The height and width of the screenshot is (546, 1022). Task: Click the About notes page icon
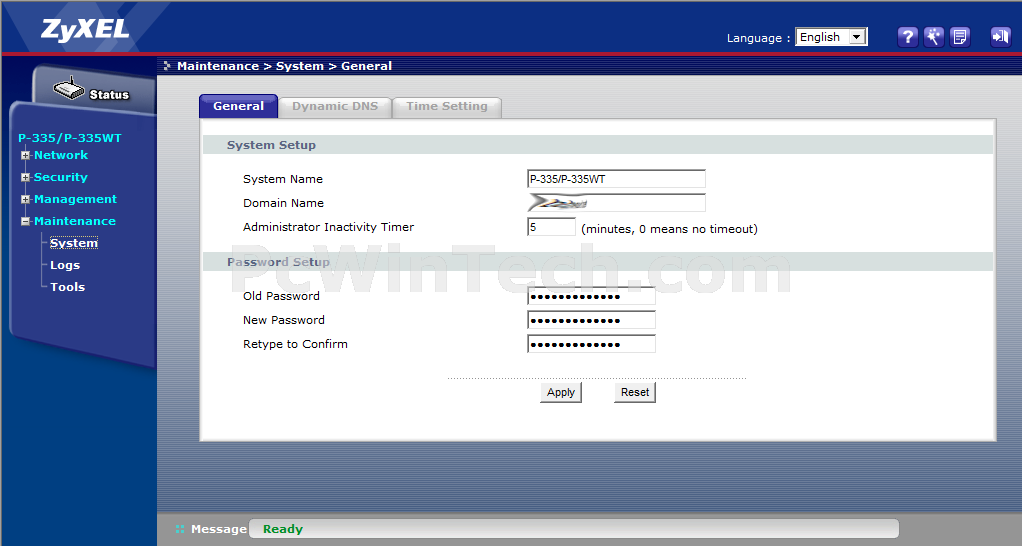tap(960, 37)
